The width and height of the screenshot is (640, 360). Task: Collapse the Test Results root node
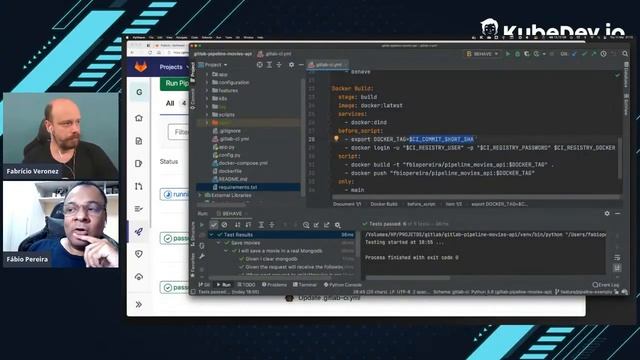pos(211,235)
